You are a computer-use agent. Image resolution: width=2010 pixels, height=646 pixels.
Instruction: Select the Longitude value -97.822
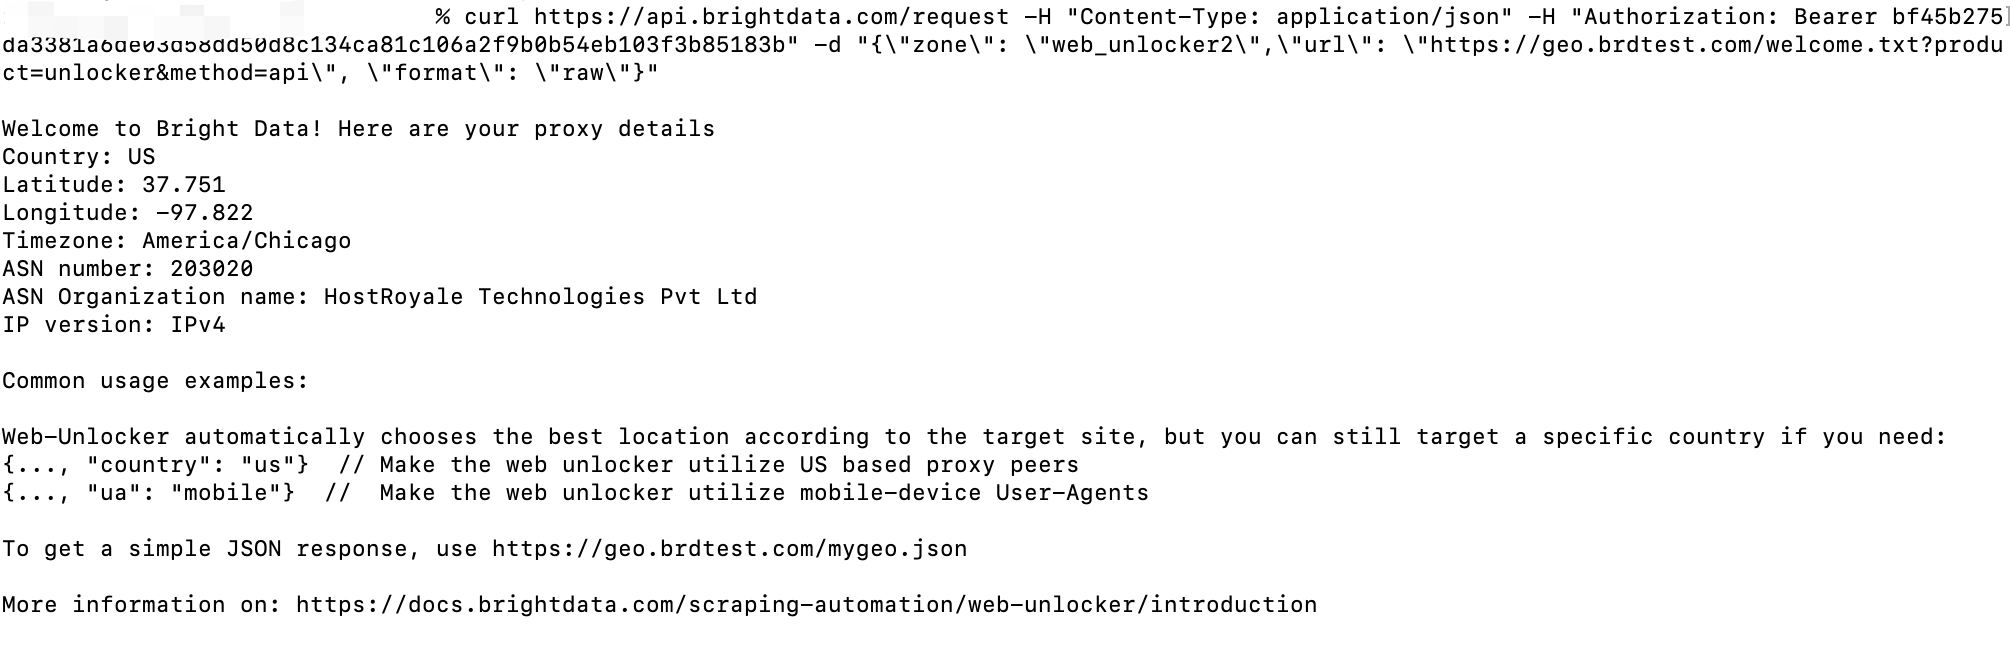pyautogui.click(x=205, y=213)
